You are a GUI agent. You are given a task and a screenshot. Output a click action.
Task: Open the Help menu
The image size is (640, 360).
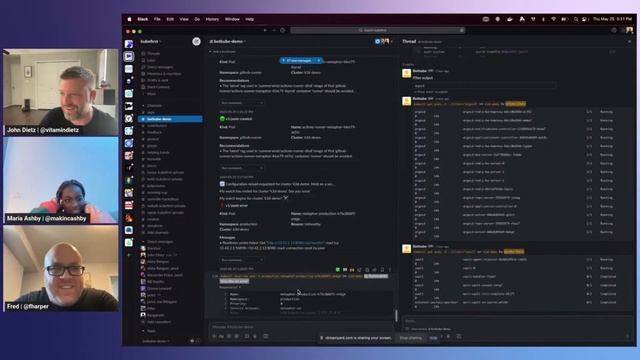click(x=249, y=19)
